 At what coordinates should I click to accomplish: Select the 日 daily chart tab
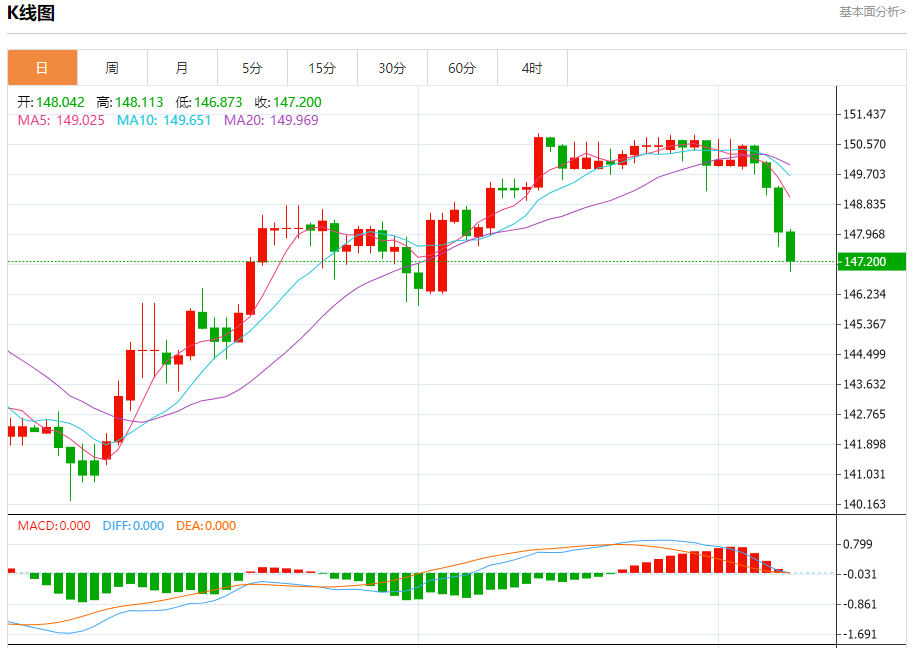coord(42,68)
